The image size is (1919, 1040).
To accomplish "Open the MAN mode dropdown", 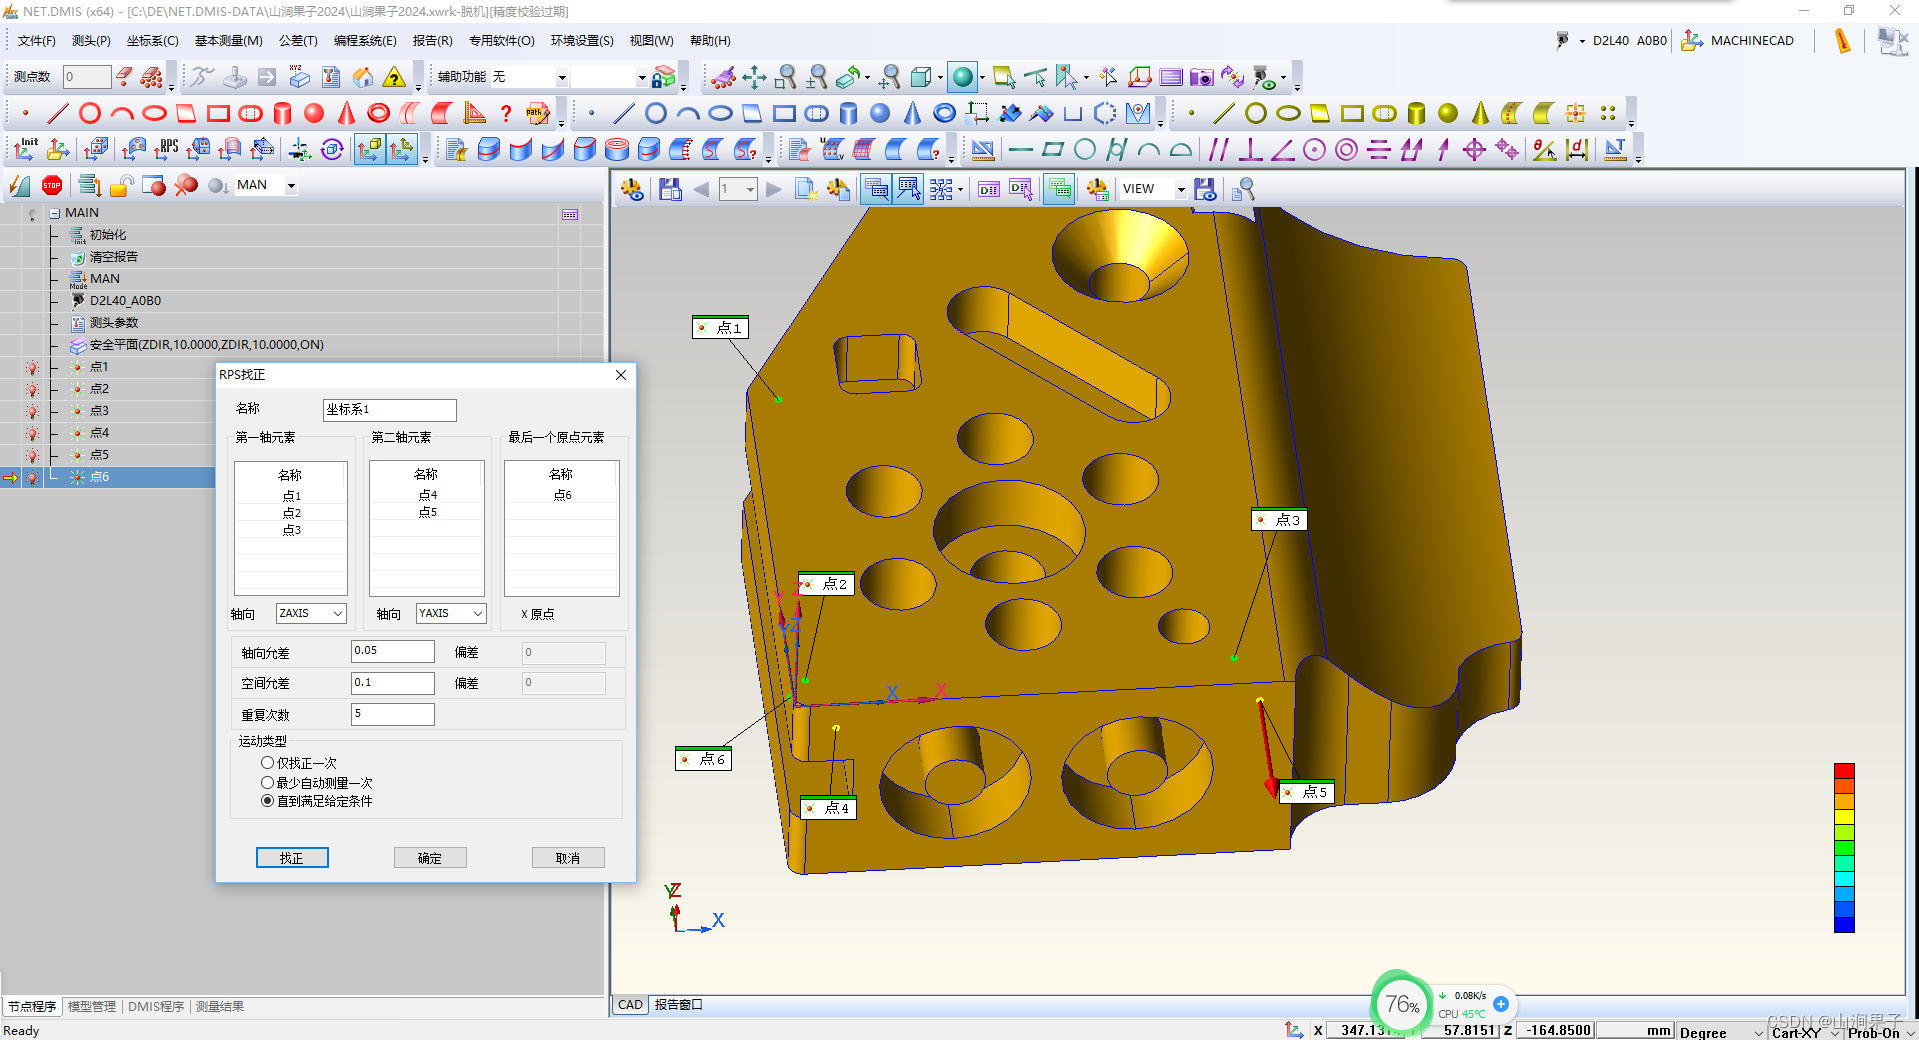I will click(291, 185).
